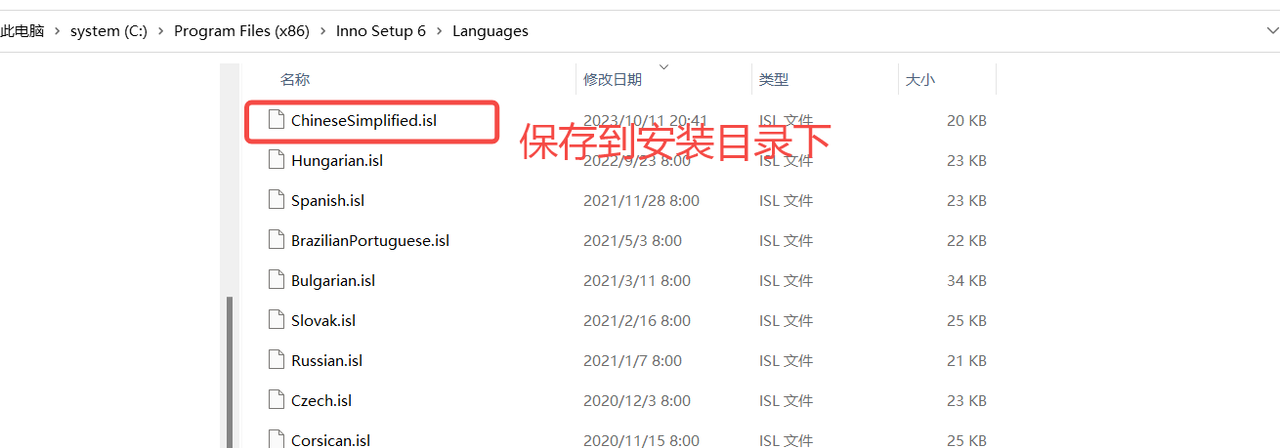Image resolution: width=1280 pixels, height=448 pixels.
Task: Click the Slovak.isl file icon
Action: [276, 320]
